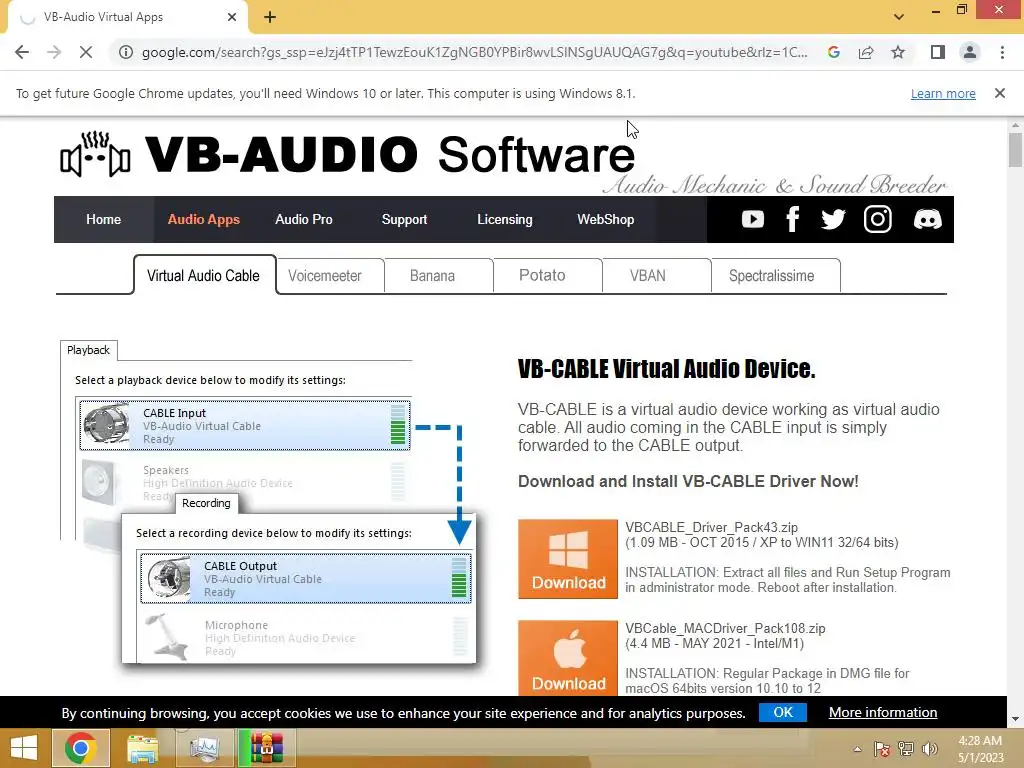The height and width of the screenshot is (768, 1024).
Task: Click the browser forward arrow
Action: (x=54, y=52)
